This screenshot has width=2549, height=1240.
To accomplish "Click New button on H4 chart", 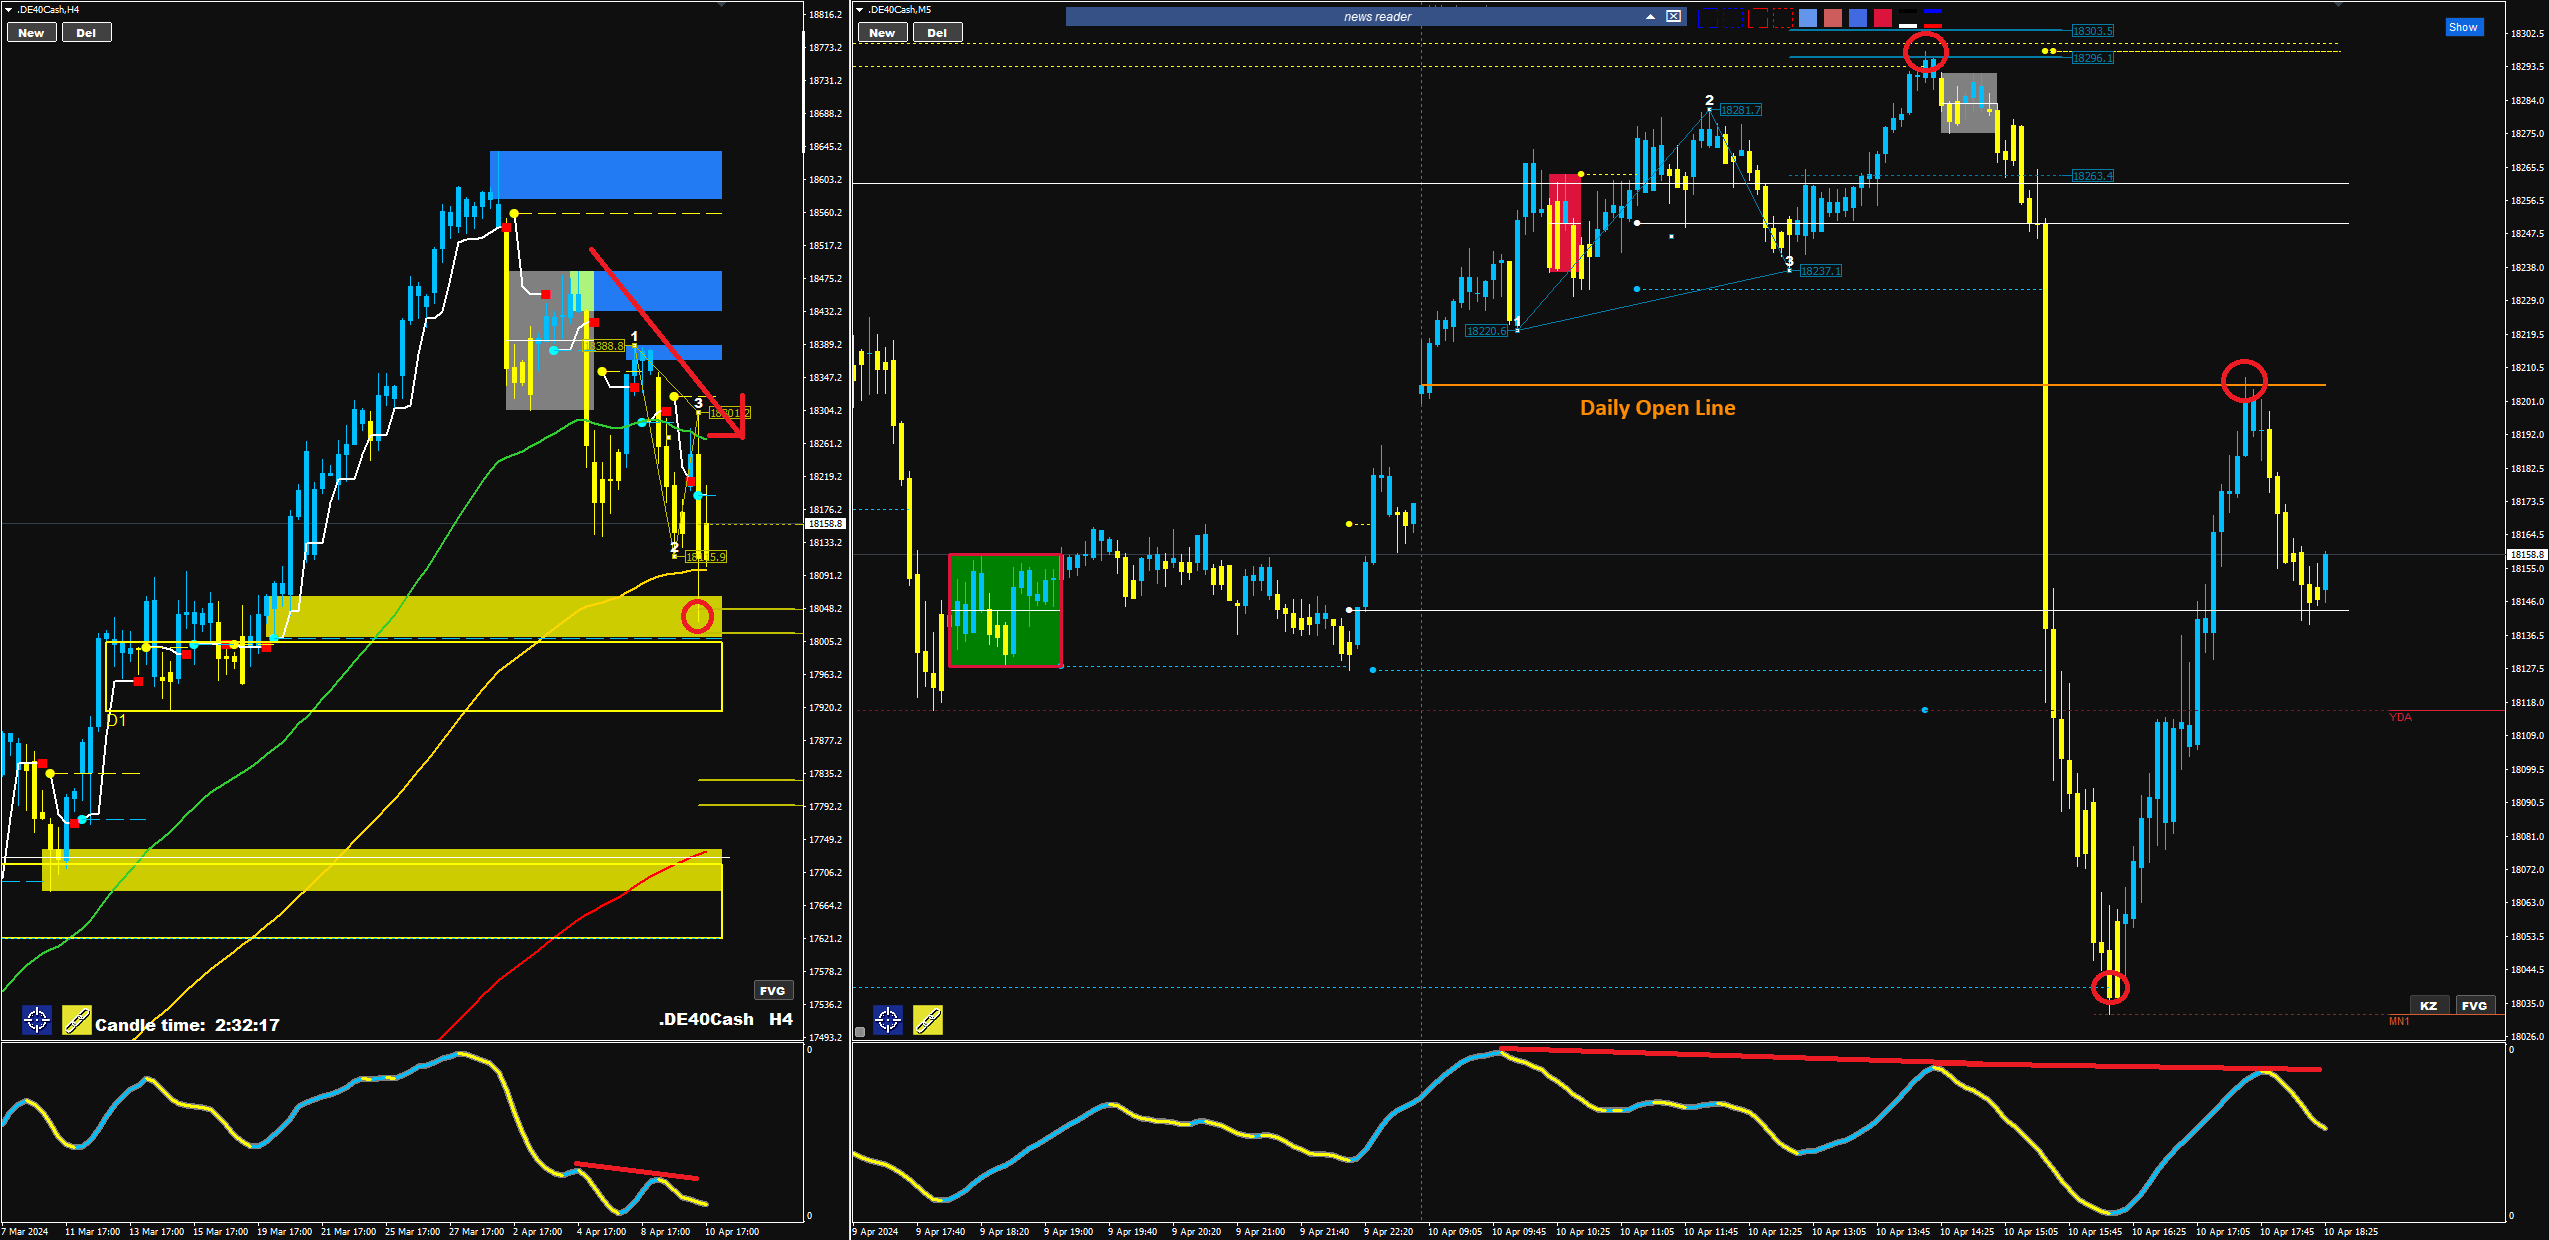I will [31, 33].
